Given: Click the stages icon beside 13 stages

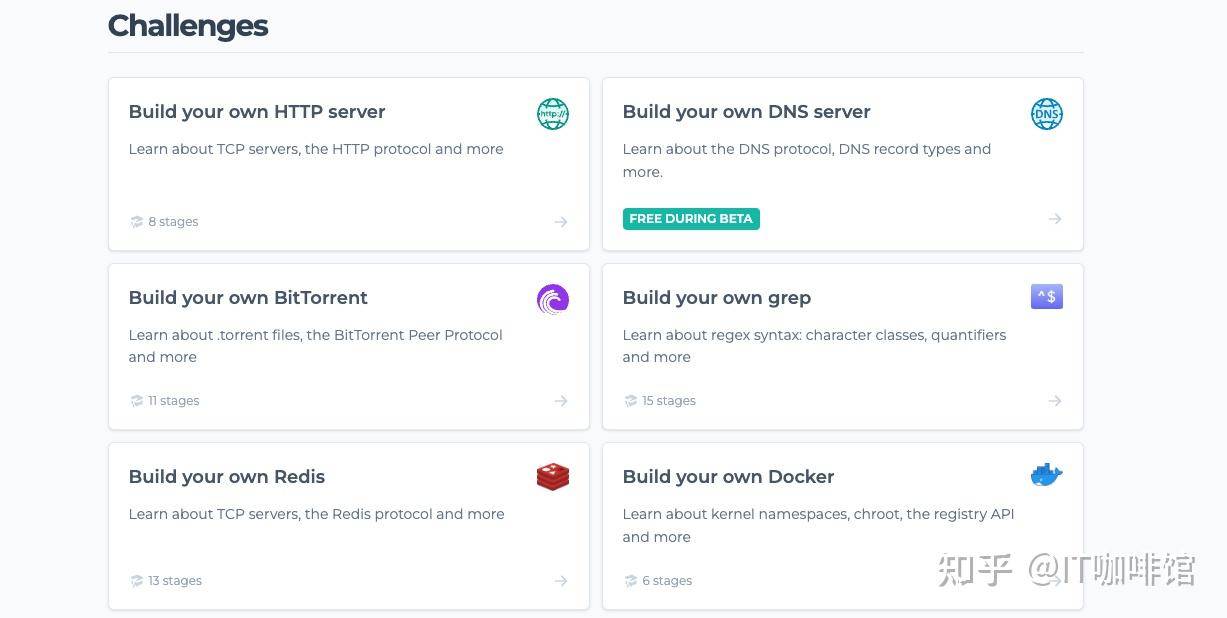Looking at the screenshot, I should 136,581.
